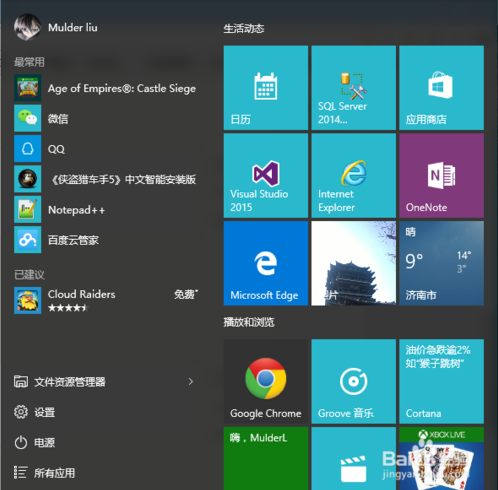Image resolution: width=498 pixels, height=490 pixels.
Task: Click the 生活动态 group heading
Action: tap(244, 29)
